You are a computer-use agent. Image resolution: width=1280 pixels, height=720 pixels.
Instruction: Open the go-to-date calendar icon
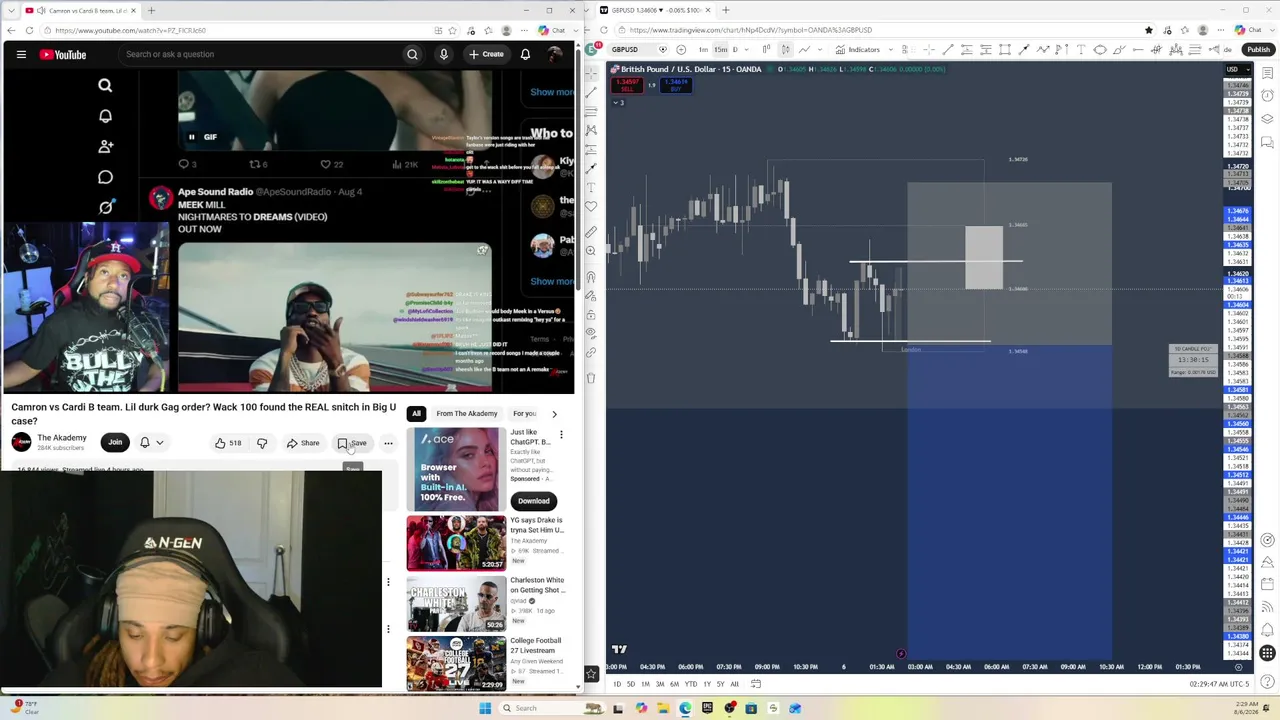click(x=756, y=684)
